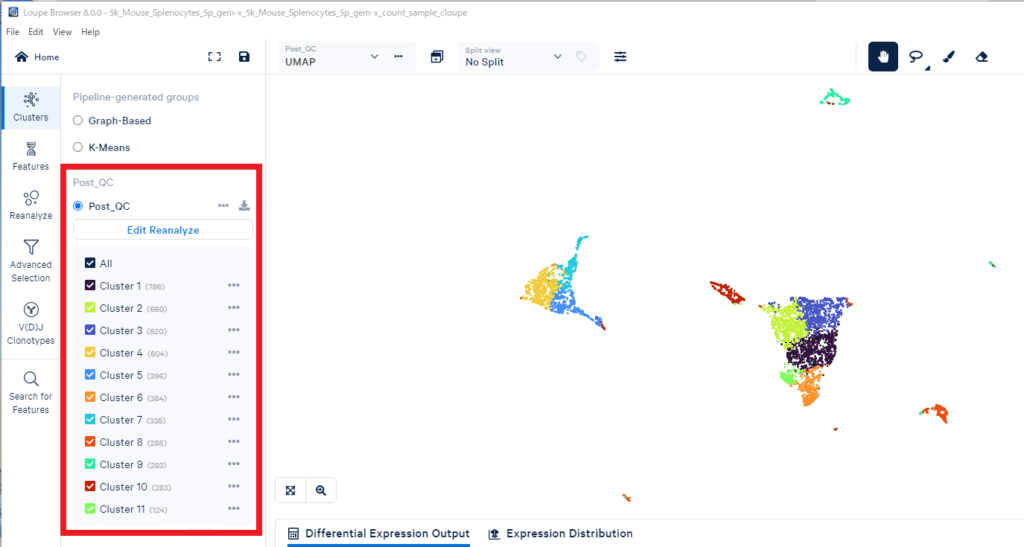Choose the eraser tool
1024x547 pixels.
click(x=981, y=57)
